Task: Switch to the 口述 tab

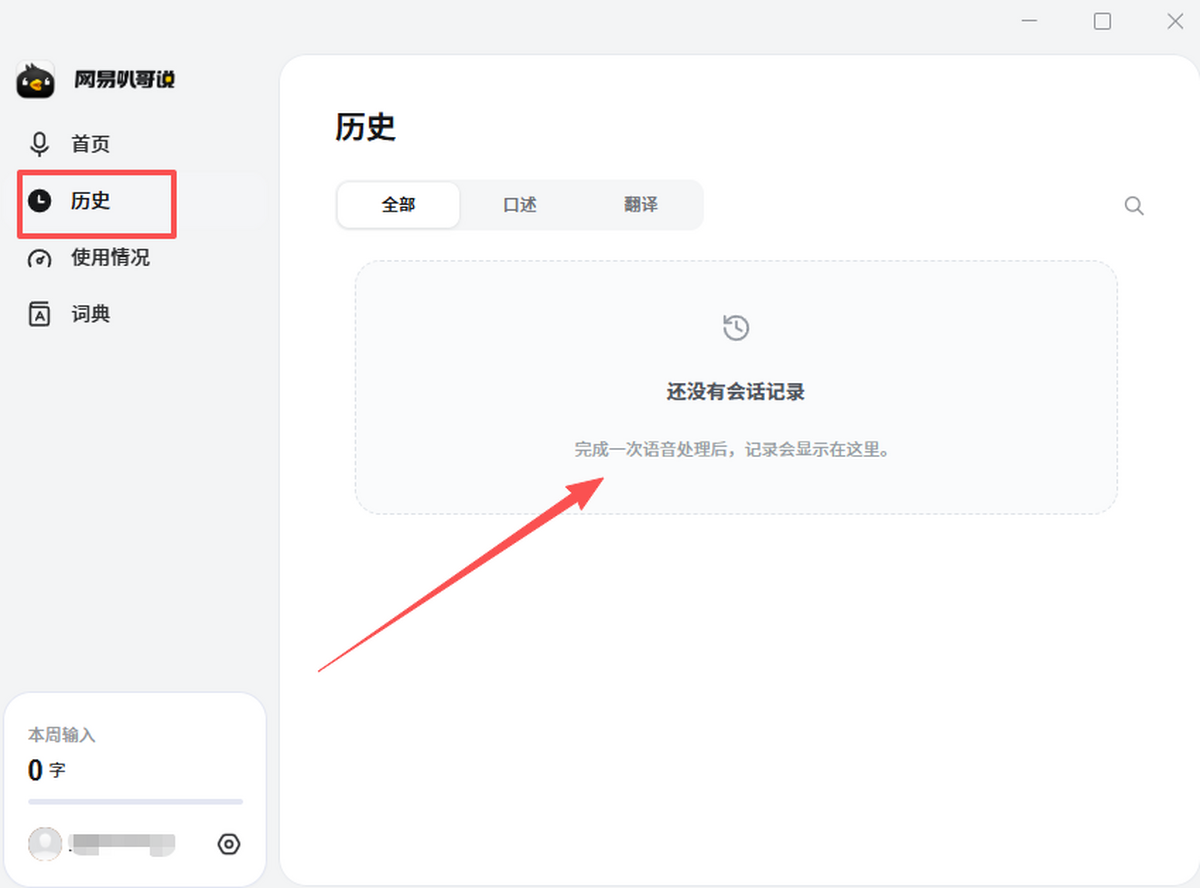Action: [x=520, y=205]
